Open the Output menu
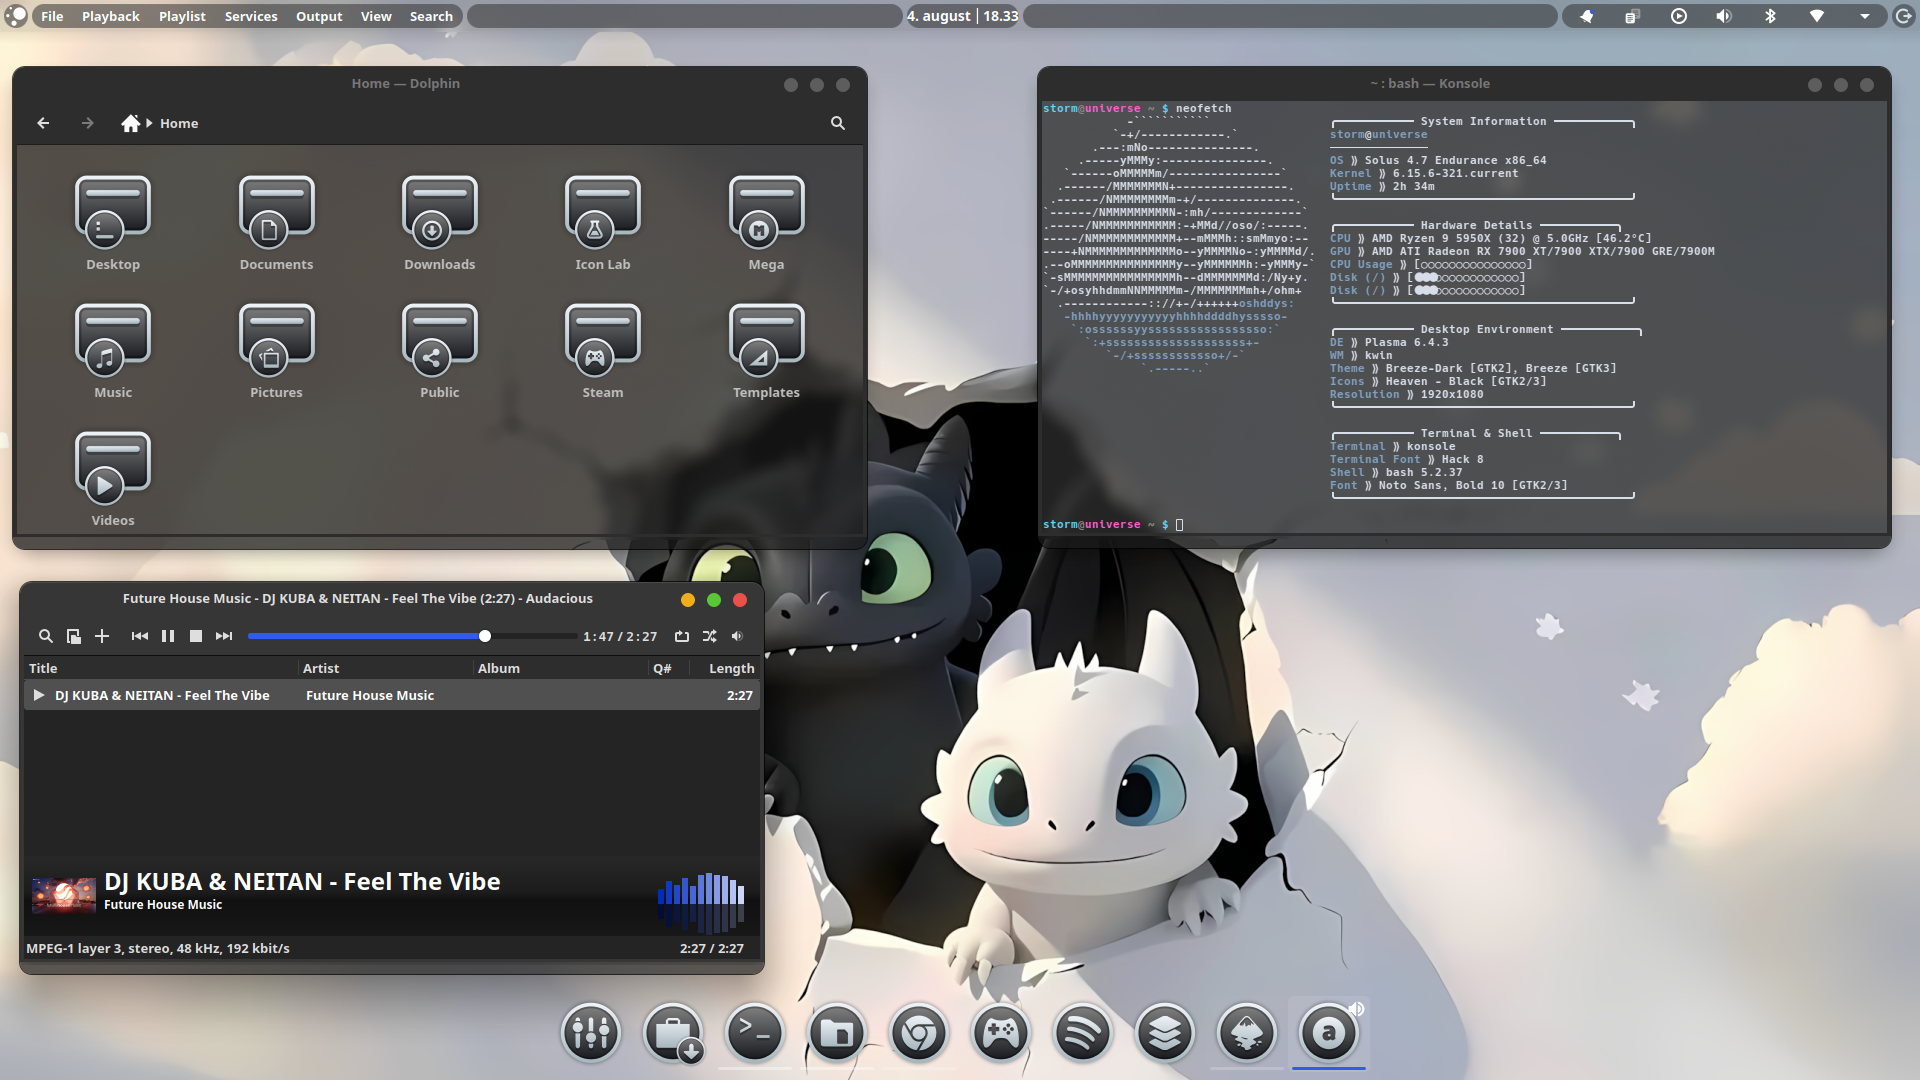Viewport: 1920px width, 1080px height. tap(319, 16)
